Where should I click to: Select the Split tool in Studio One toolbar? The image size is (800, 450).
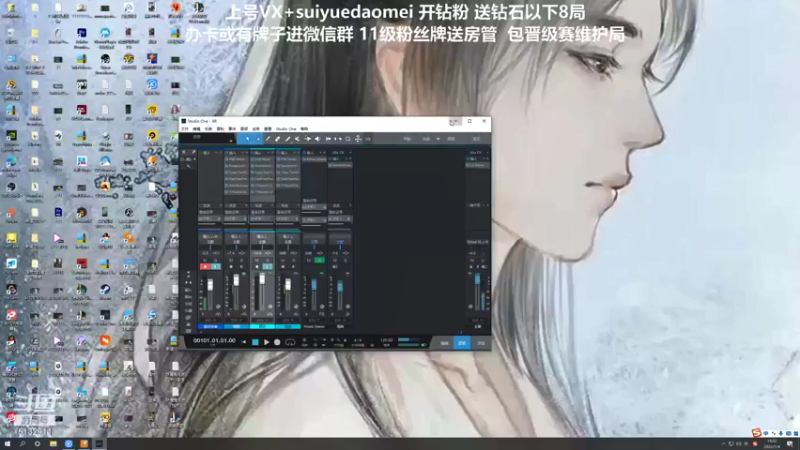(268, 138)
